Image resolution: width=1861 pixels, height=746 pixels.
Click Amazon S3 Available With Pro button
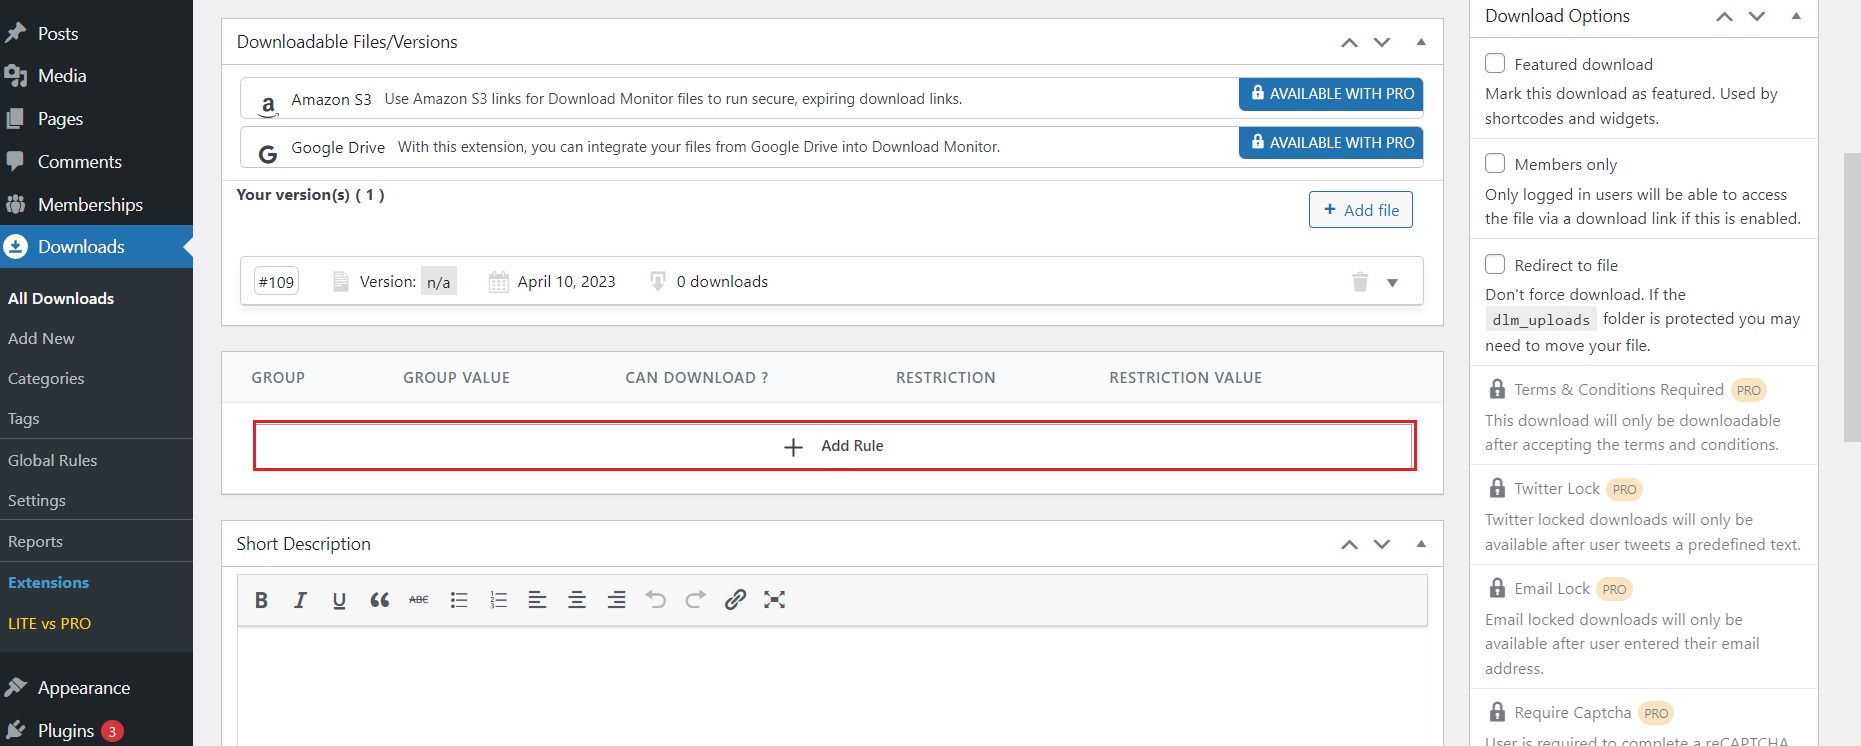click(1330, 94)
